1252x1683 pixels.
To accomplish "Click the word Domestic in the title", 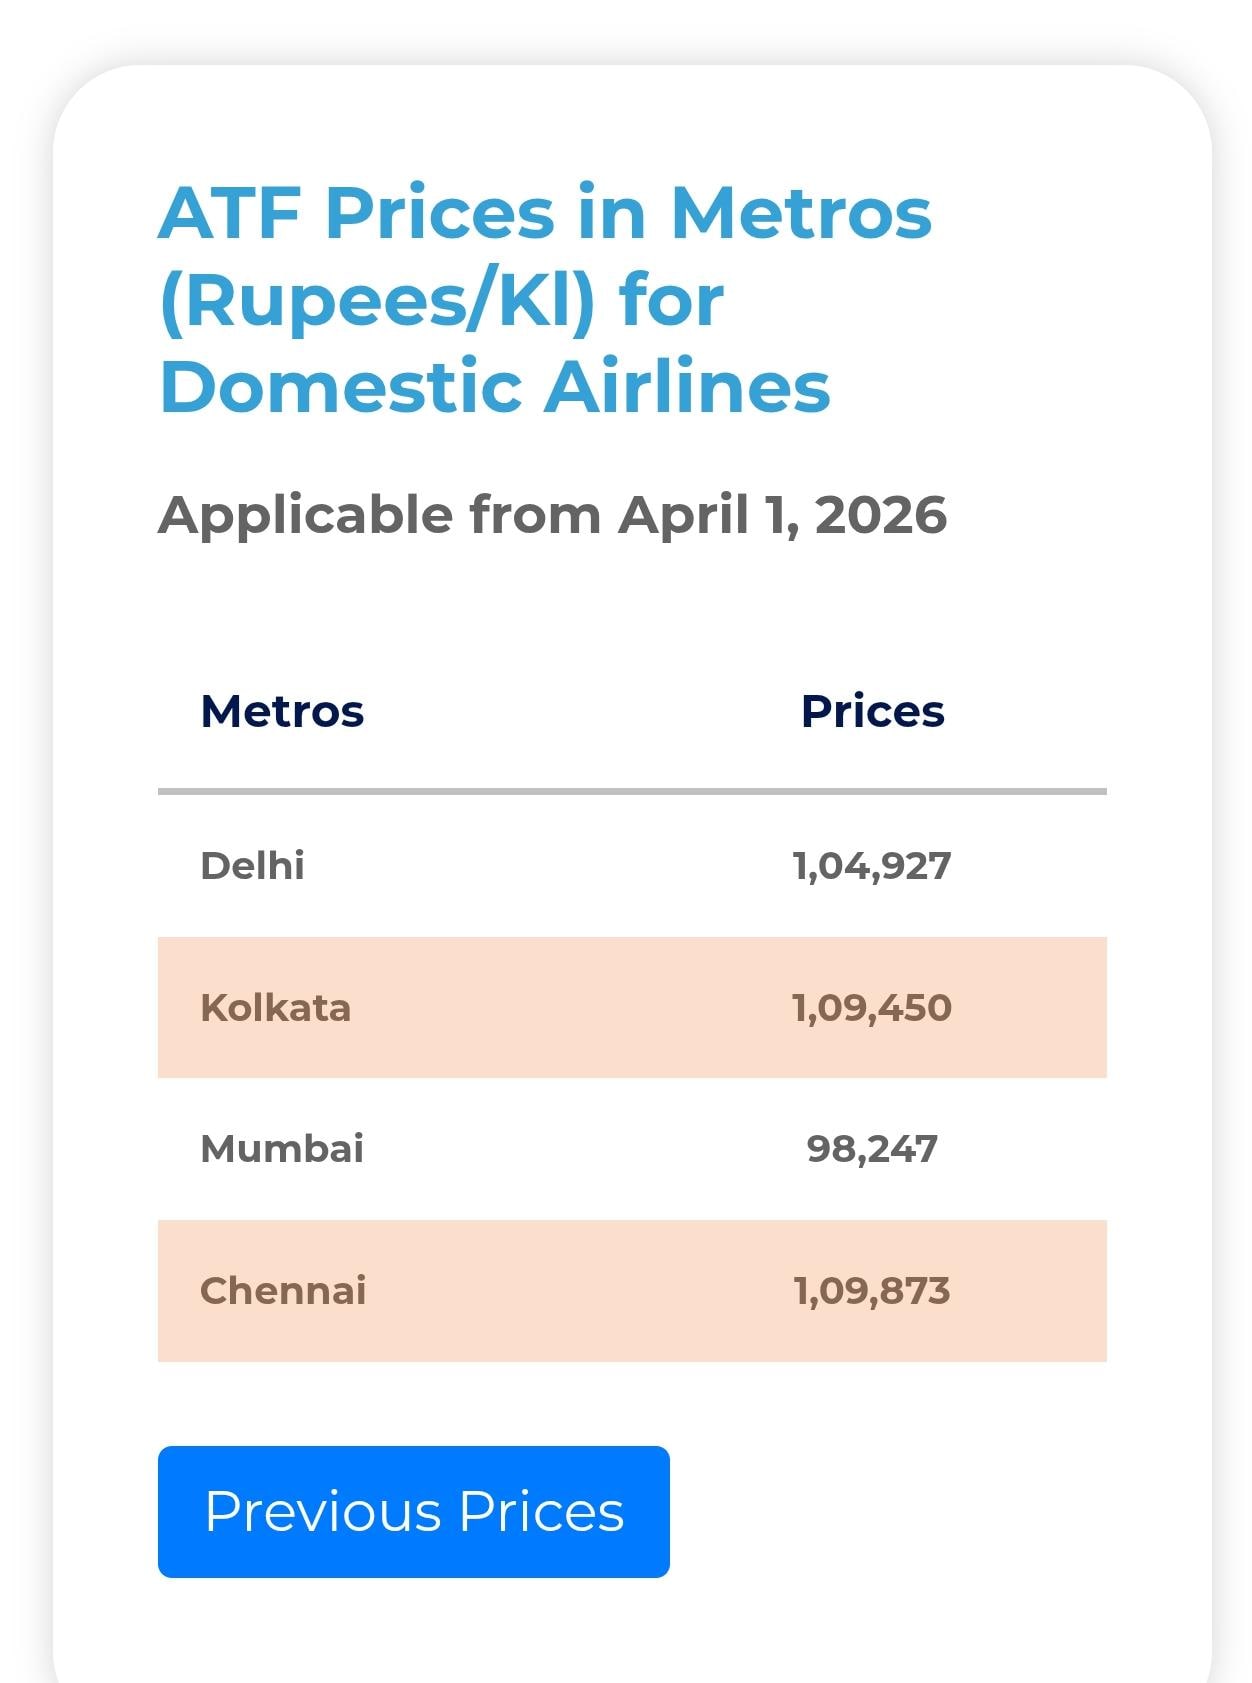I will click(341, 387).
